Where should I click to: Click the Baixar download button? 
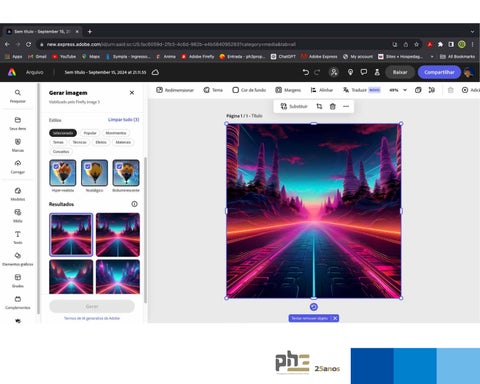click(400, 72)
